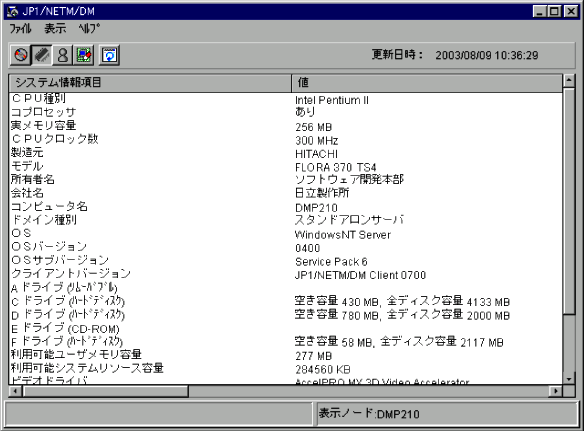Click the software information CD icon

point(20,56)
